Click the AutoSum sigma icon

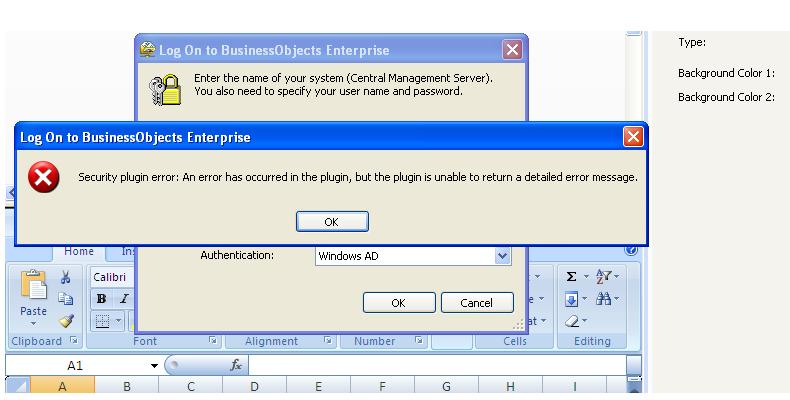pos(572,277)
